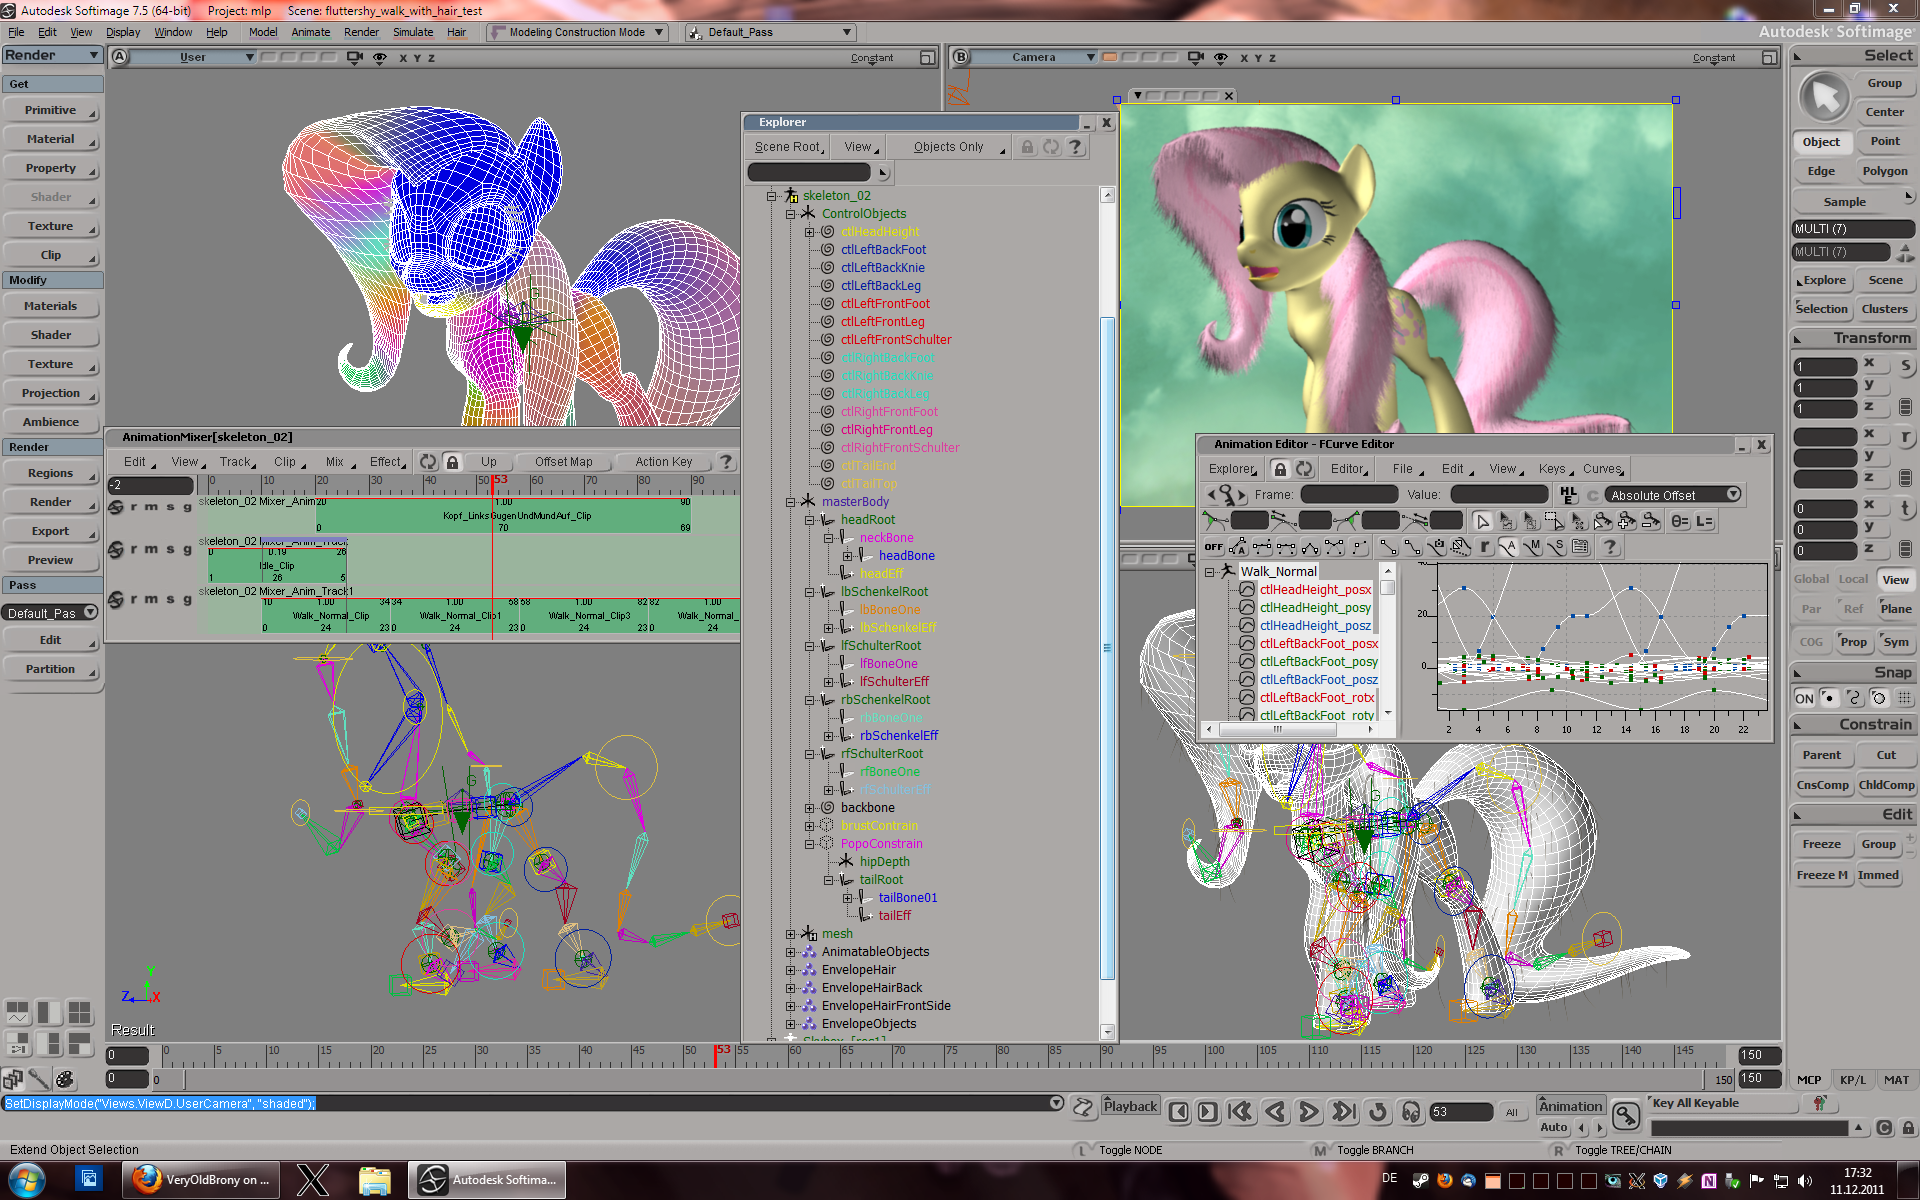
Task: Toggle the Snap ON button
Action: click(1804, 698)
